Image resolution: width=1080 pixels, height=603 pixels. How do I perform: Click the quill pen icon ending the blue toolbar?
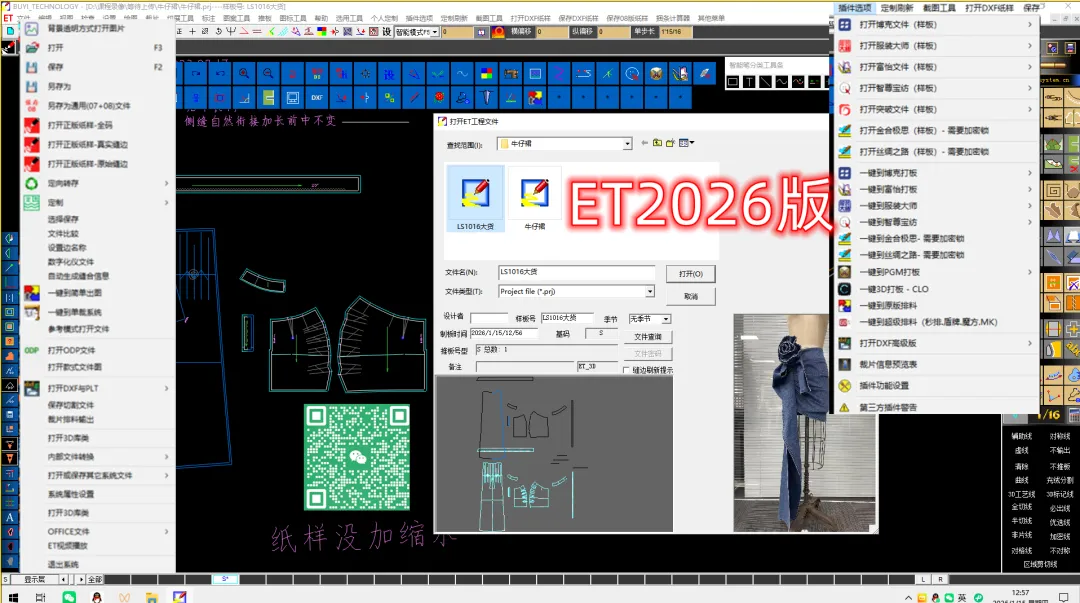coord(705,74)
